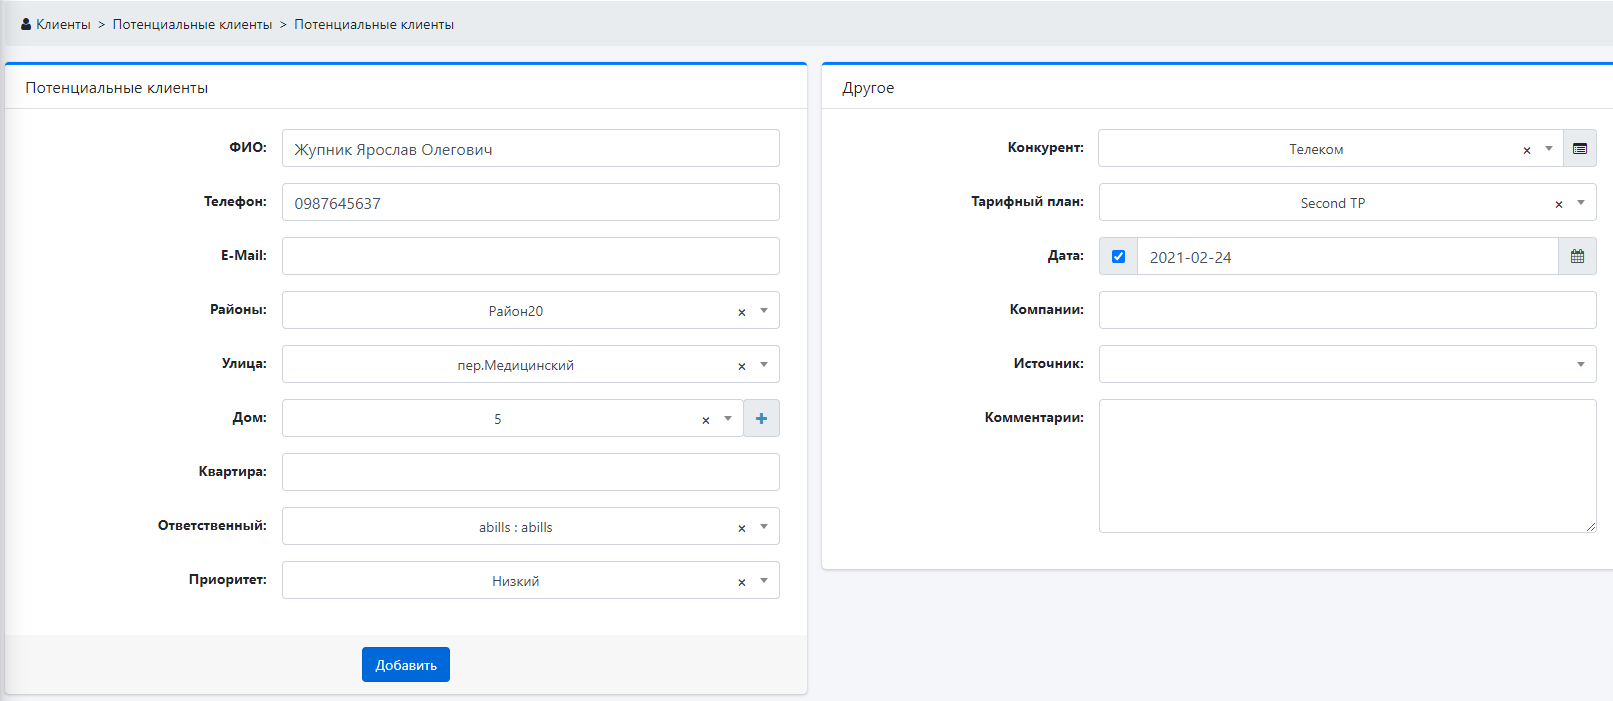The width and height of the screenshot is (1613, 701).
Task: Clear the Улица value пер.Медицинский
Action: point(741,366)
